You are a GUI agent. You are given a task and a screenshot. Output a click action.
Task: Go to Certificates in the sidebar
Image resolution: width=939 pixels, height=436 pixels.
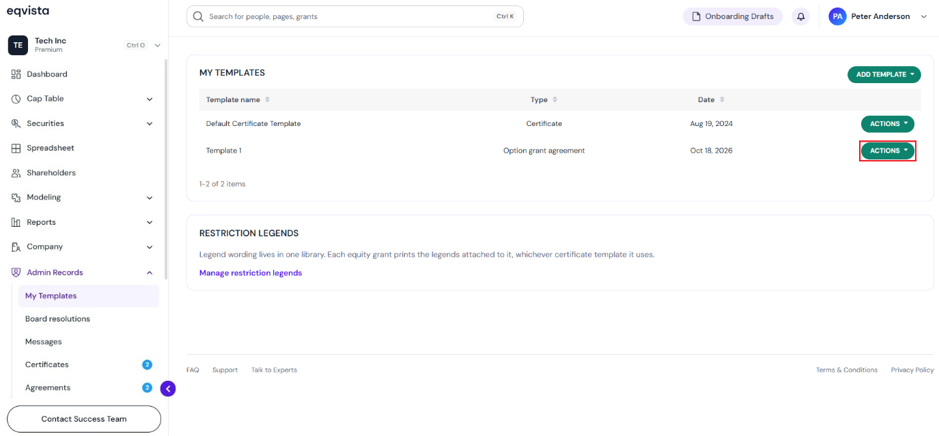[x=47, y=364]
